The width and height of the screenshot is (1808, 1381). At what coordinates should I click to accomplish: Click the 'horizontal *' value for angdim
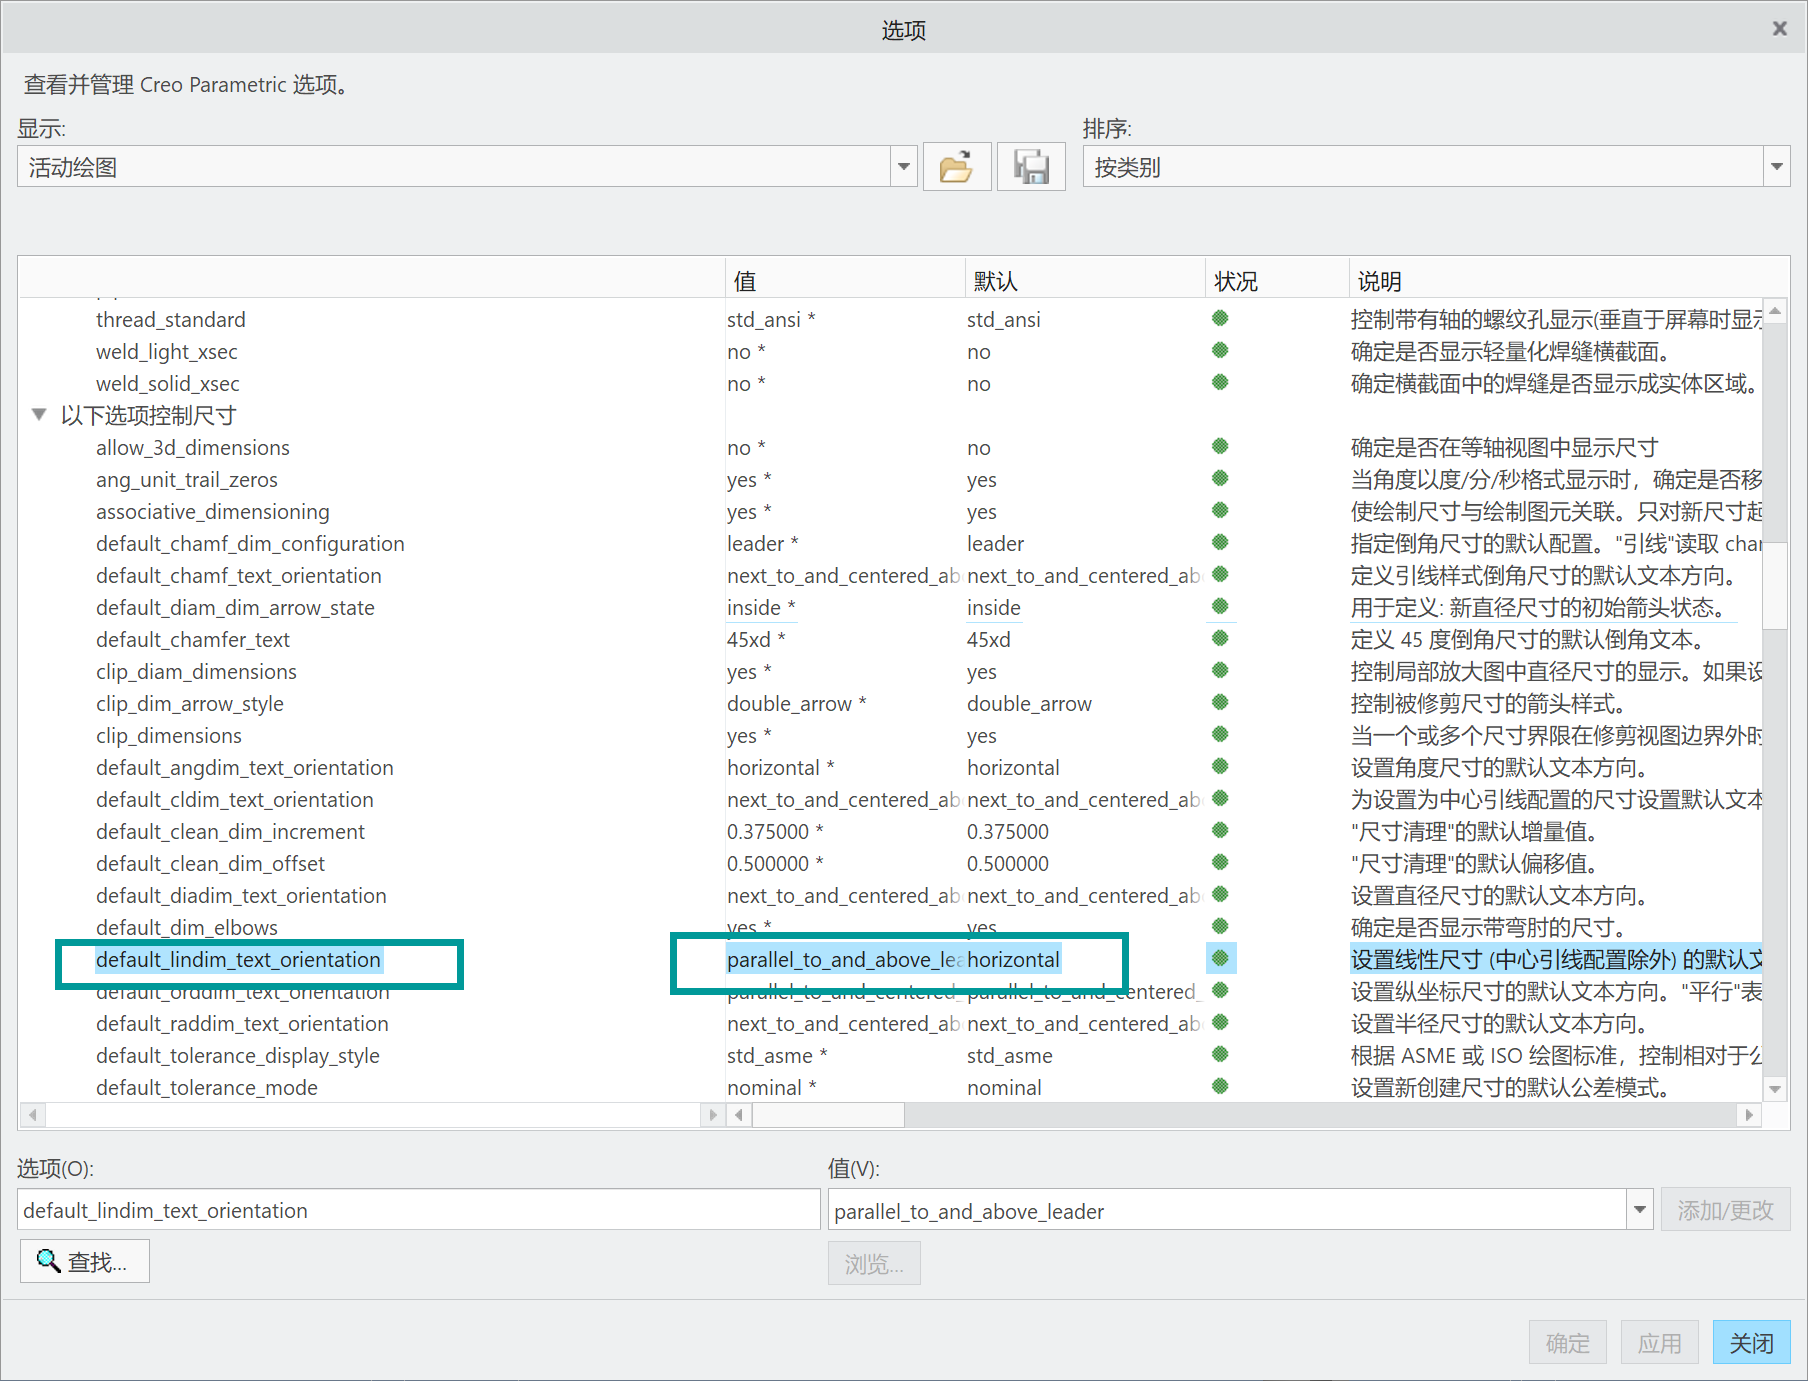[x=781, y=767]
